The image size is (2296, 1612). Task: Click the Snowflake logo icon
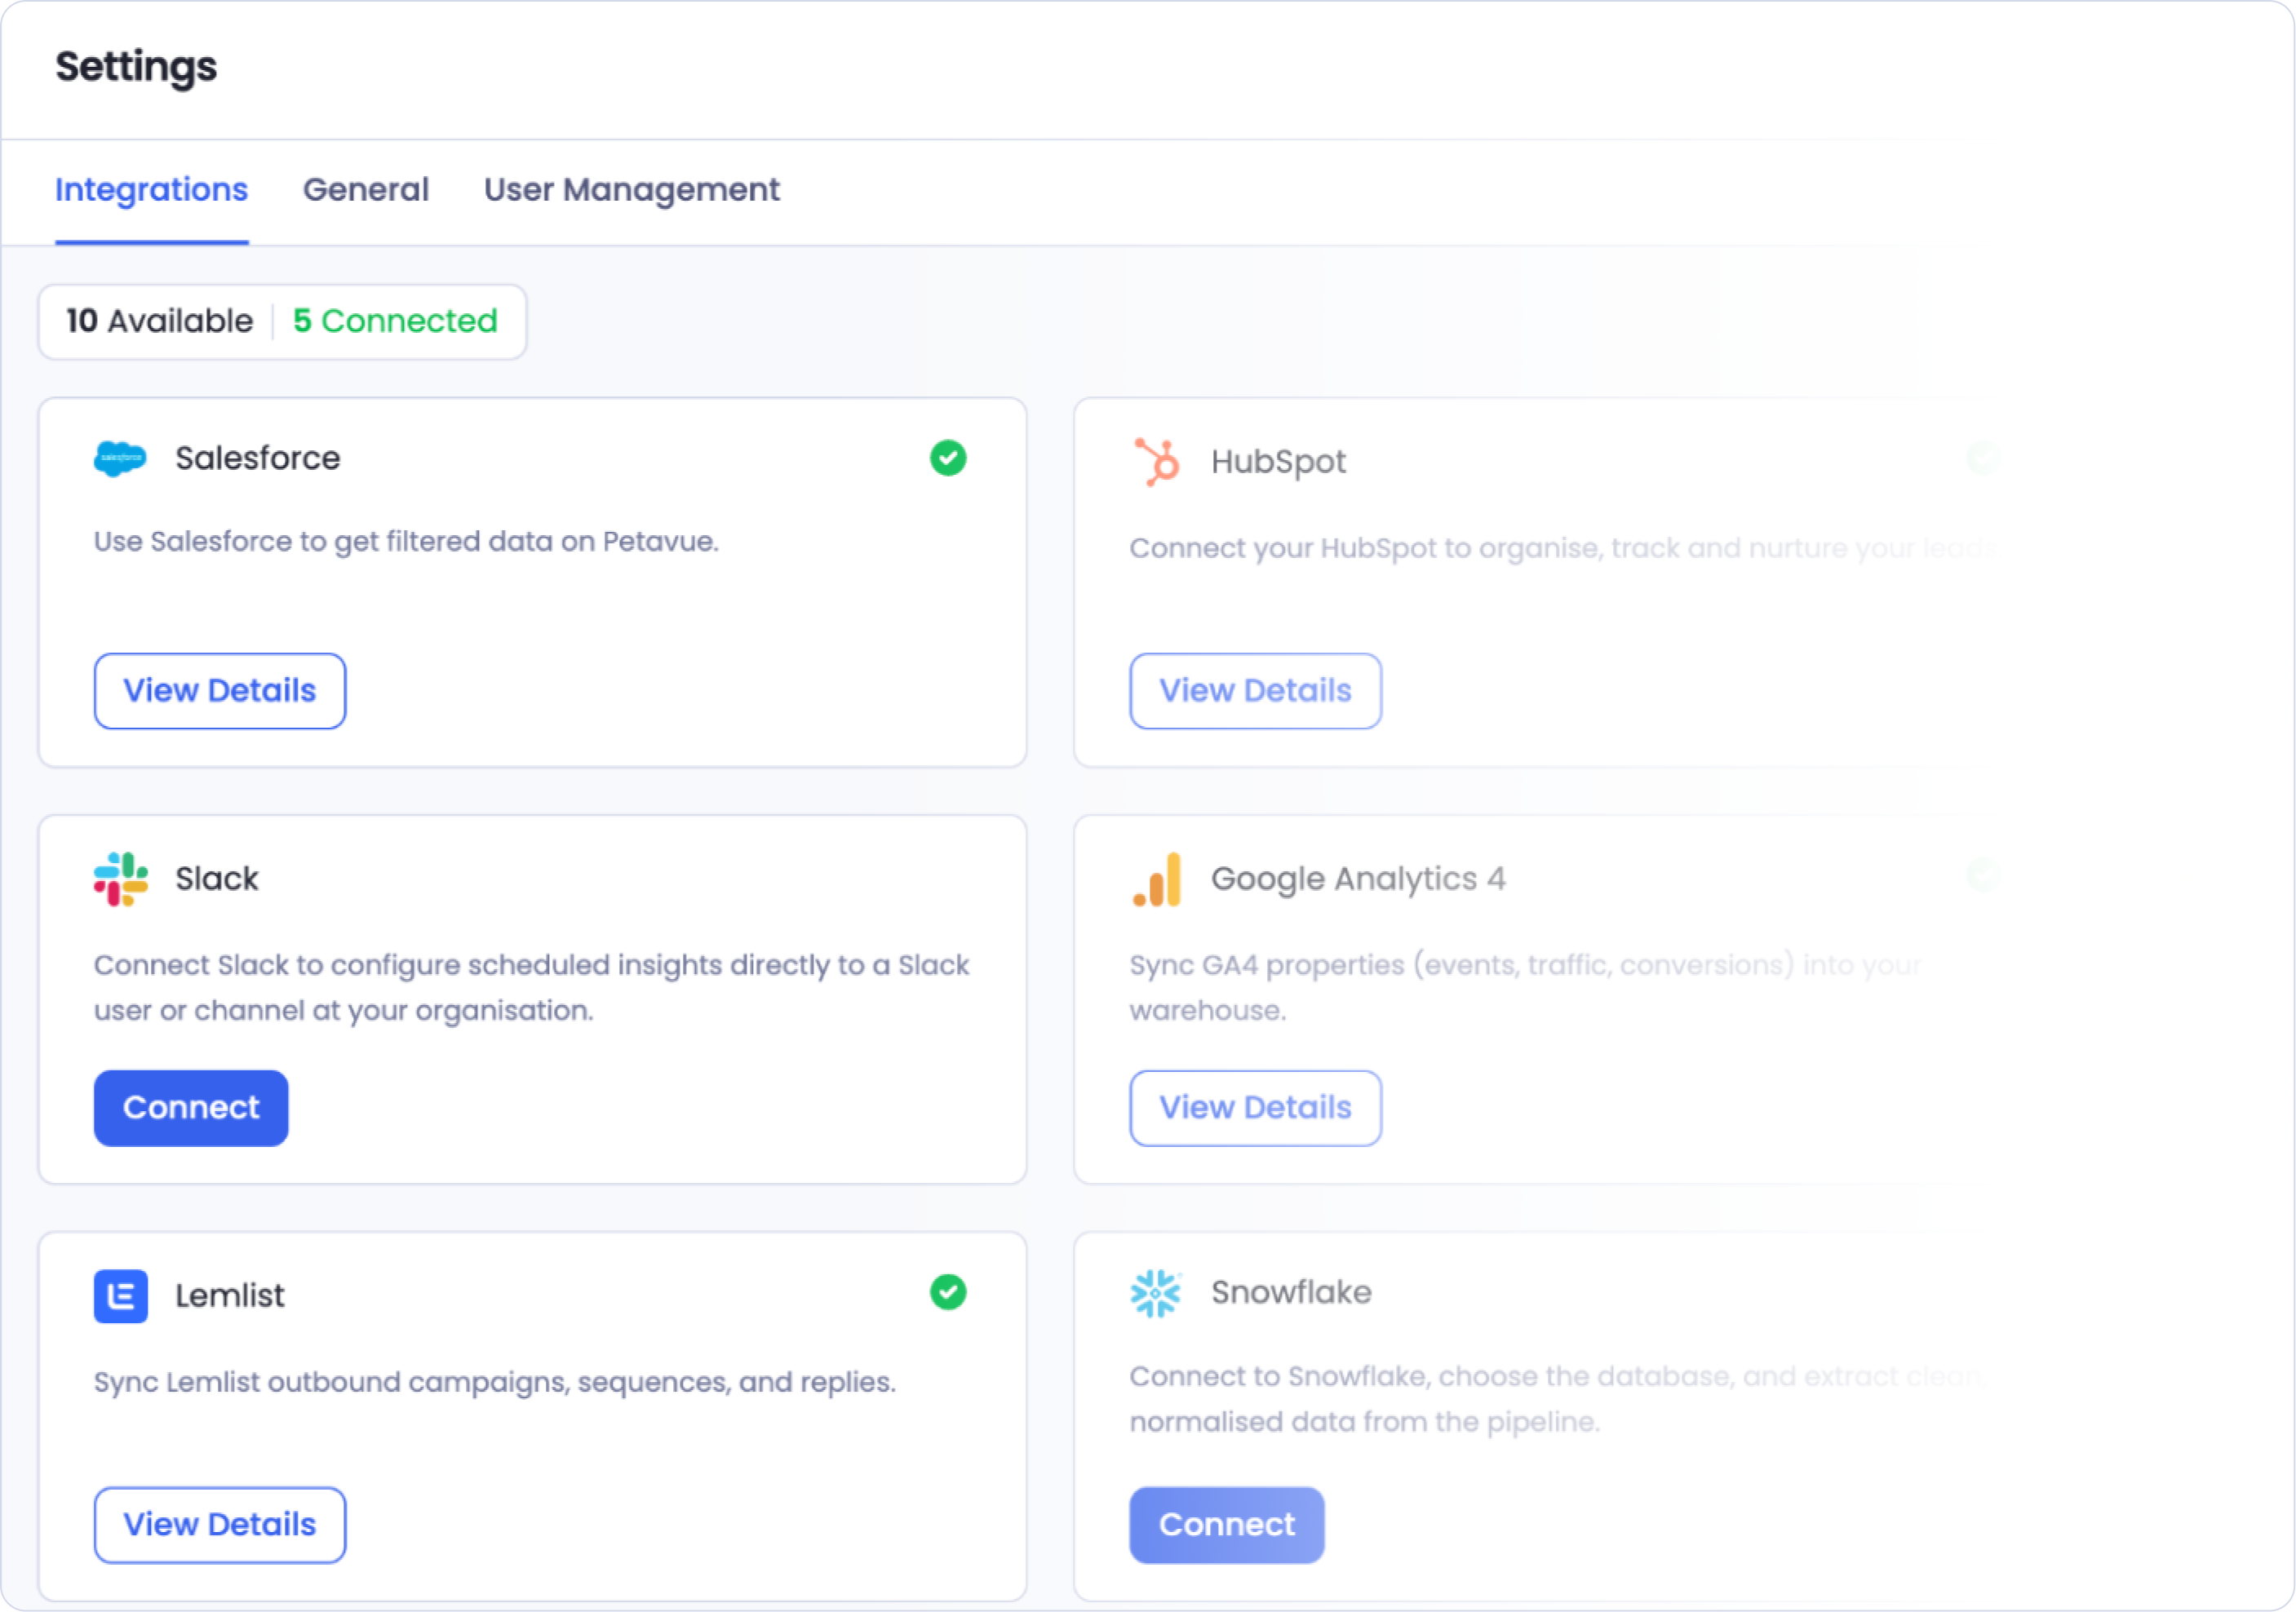click(x=1155, y=1293)
